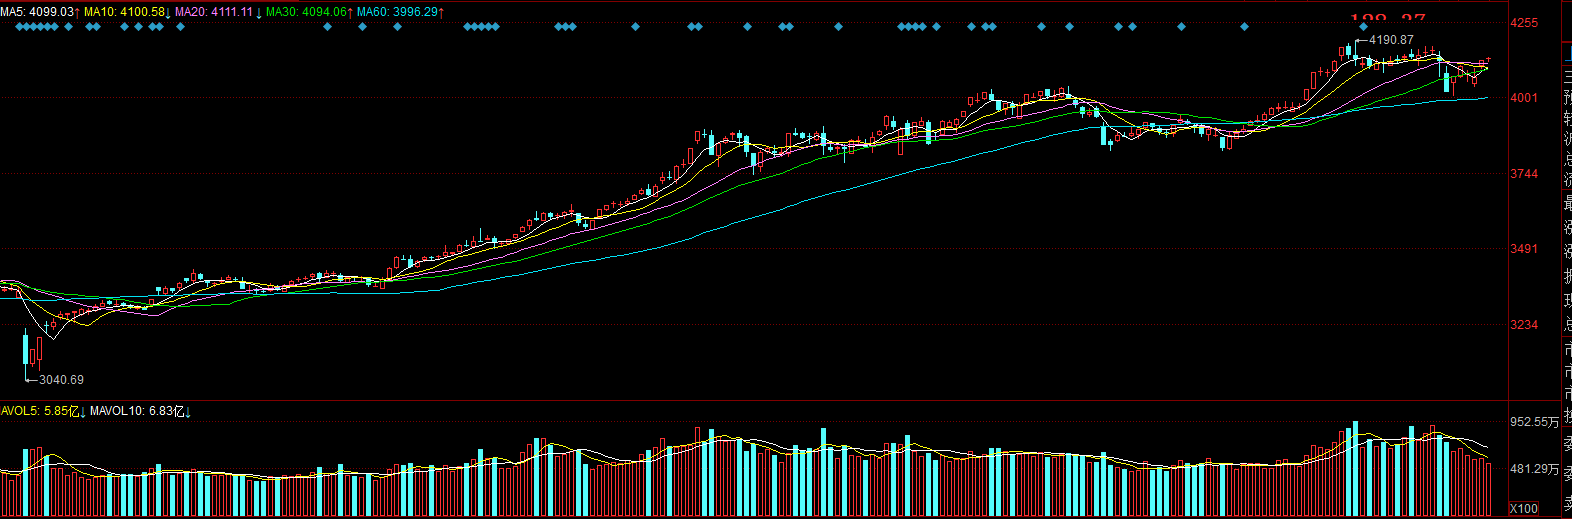Click the 3491 price axis label
The width and height of the screenshot is (1572, 519).
point(1524,249)
